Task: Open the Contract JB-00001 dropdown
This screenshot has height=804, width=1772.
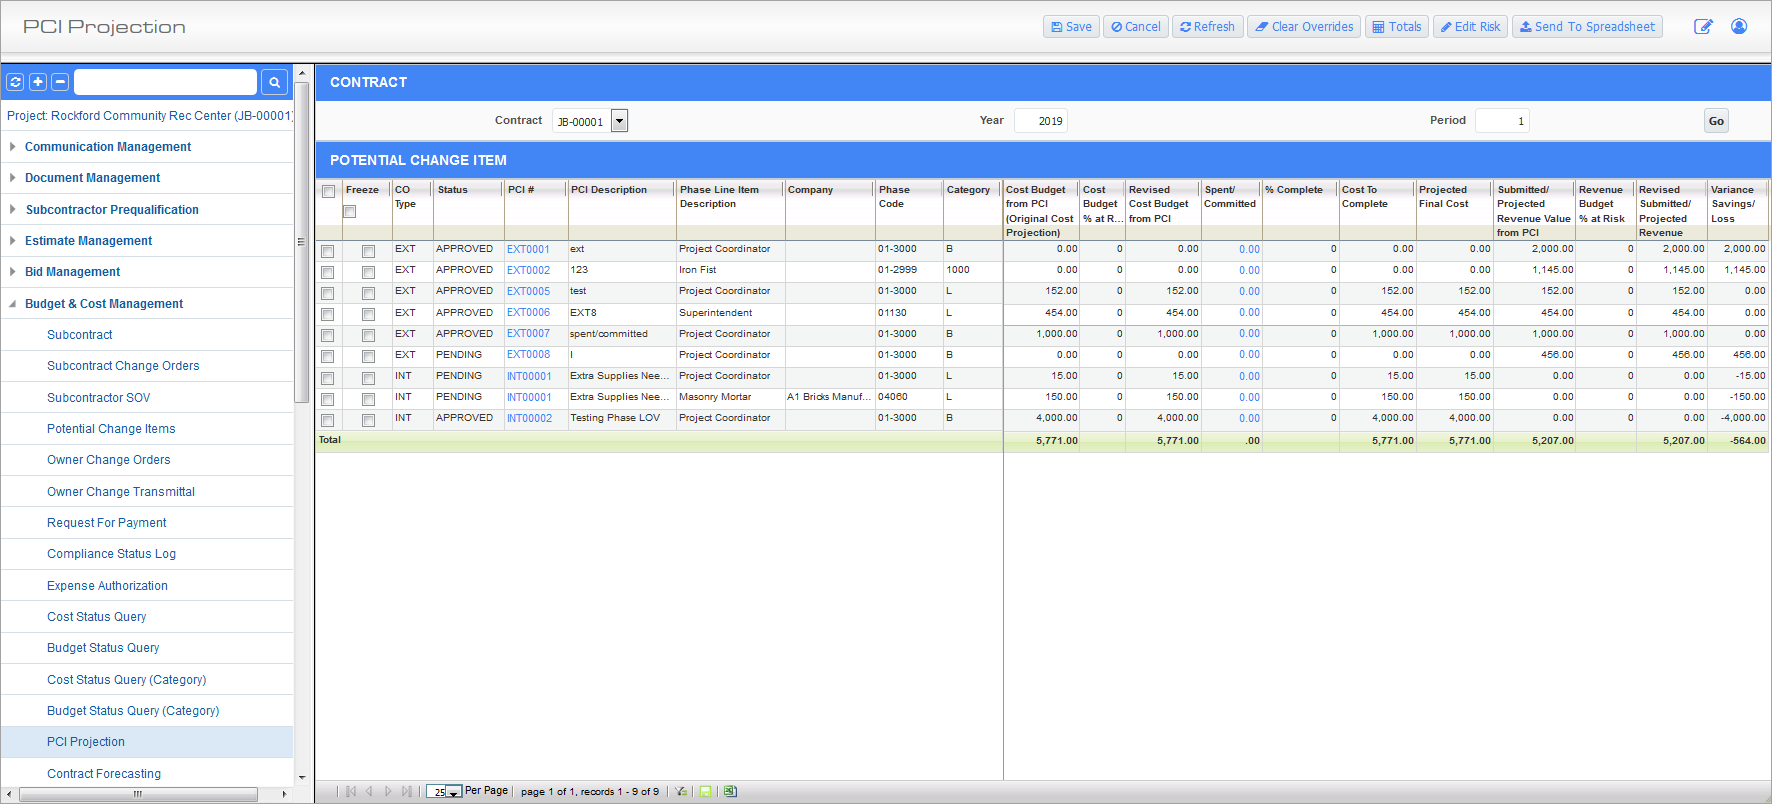Action: [619, 121]
